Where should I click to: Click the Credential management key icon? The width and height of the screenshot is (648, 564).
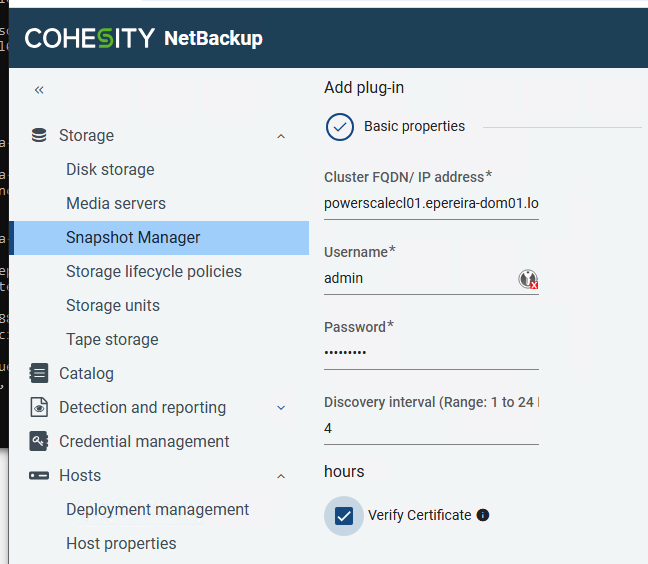(x=39, y=441)
